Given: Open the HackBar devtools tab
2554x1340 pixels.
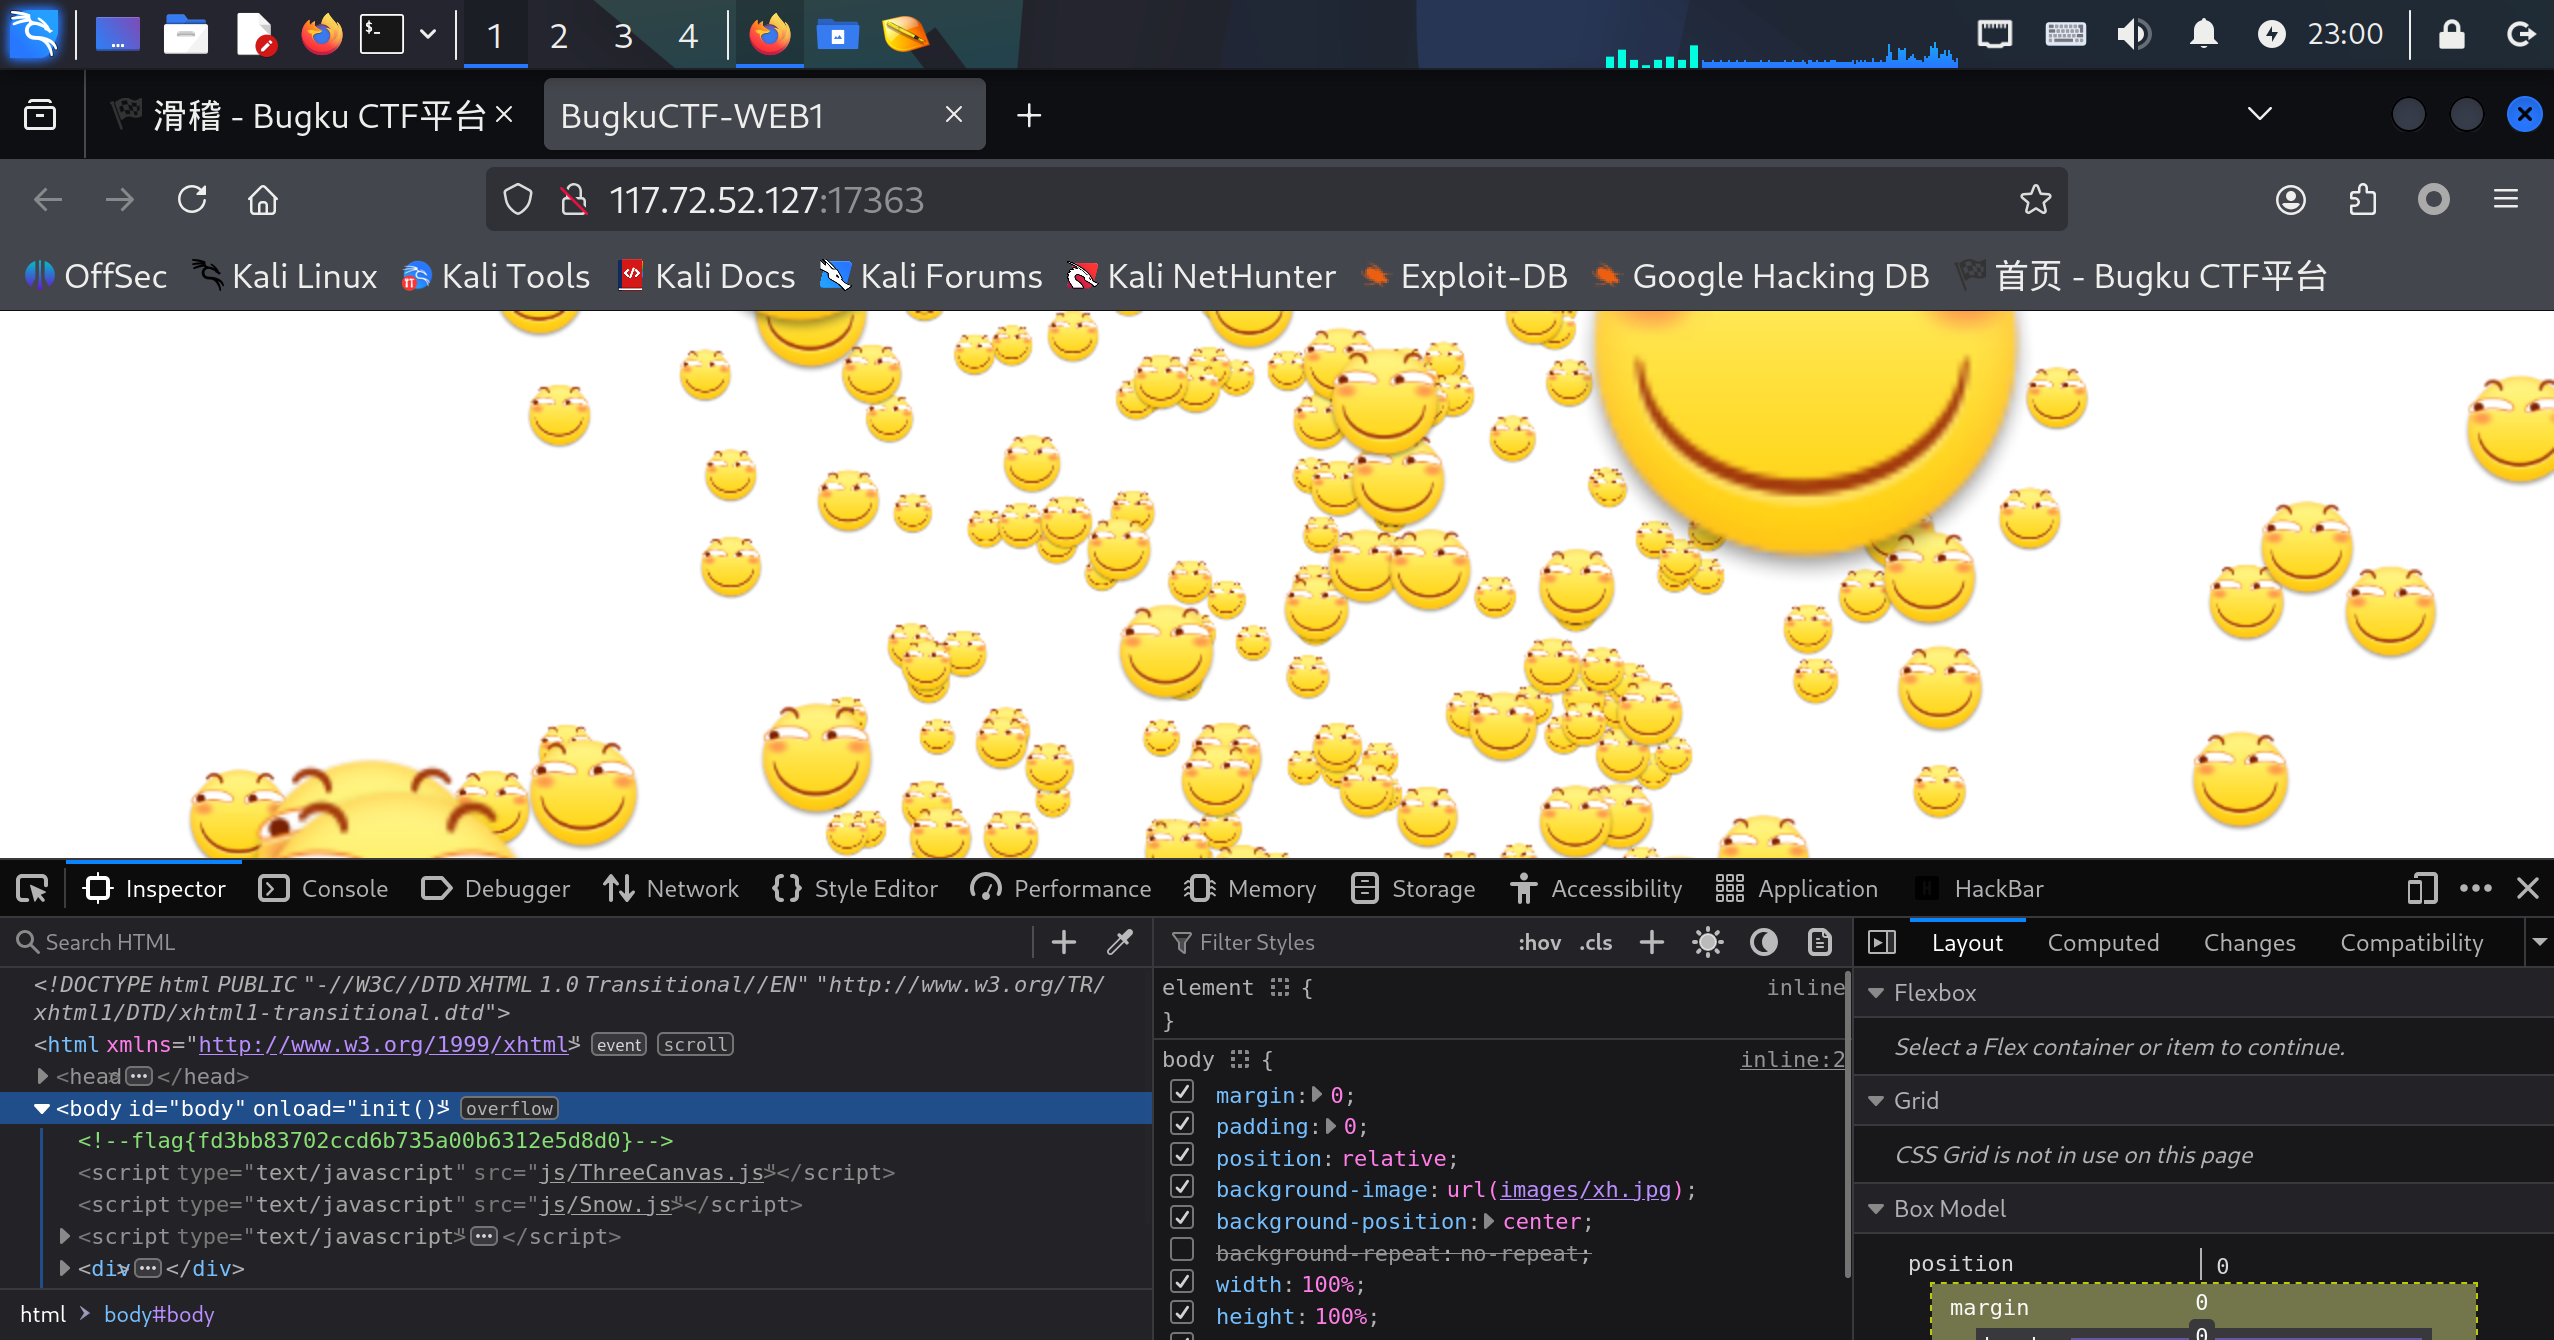Looking at the screenshot, I should point(1980,889).
